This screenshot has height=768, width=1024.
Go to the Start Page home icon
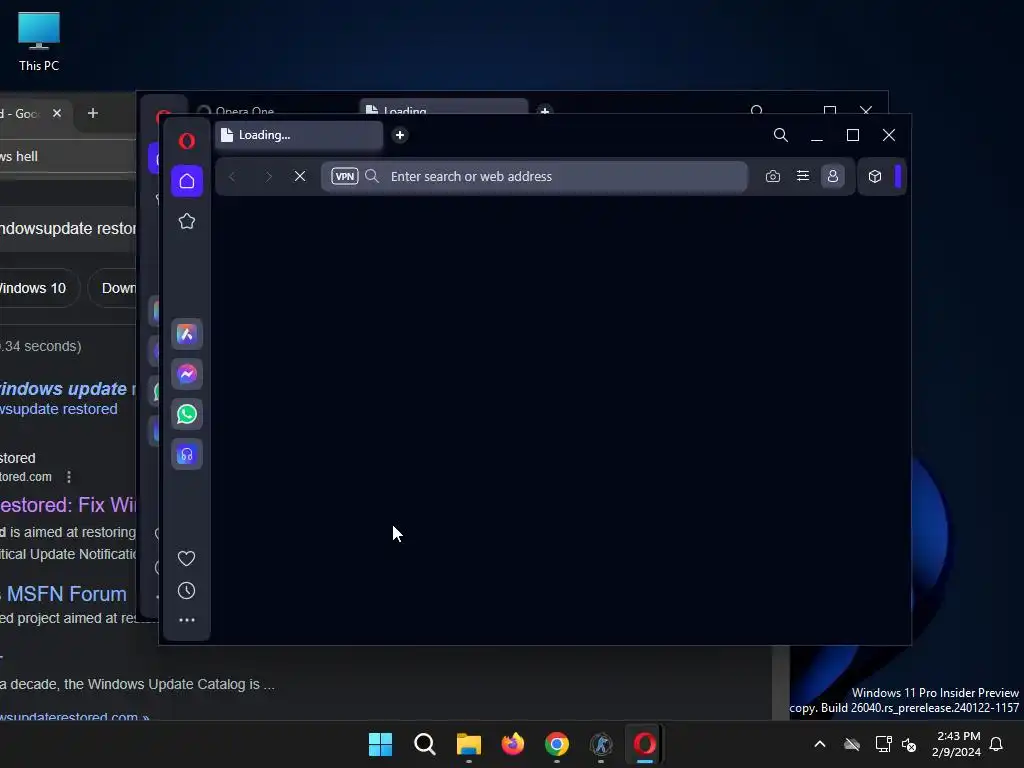(187, 181)
